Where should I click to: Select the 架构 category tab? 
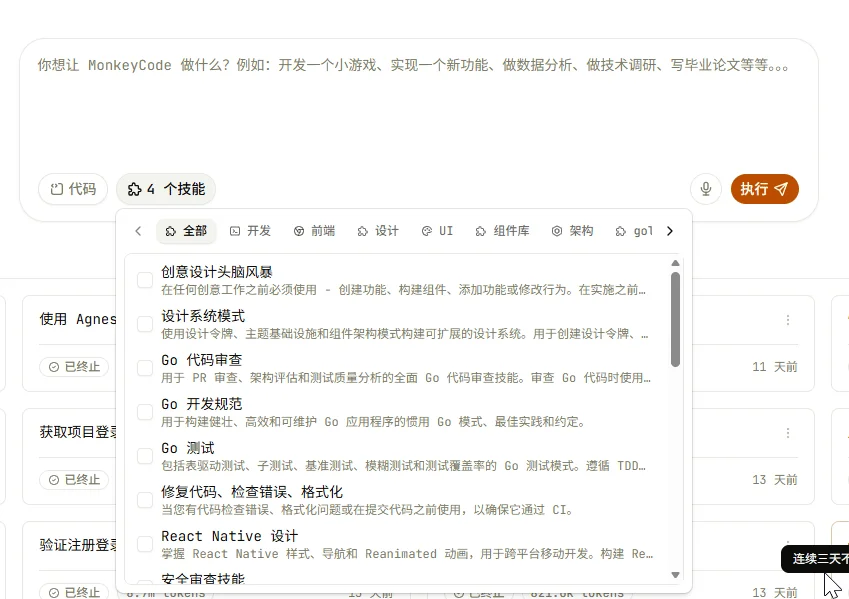pyautogui.click(x=572, y=231)
